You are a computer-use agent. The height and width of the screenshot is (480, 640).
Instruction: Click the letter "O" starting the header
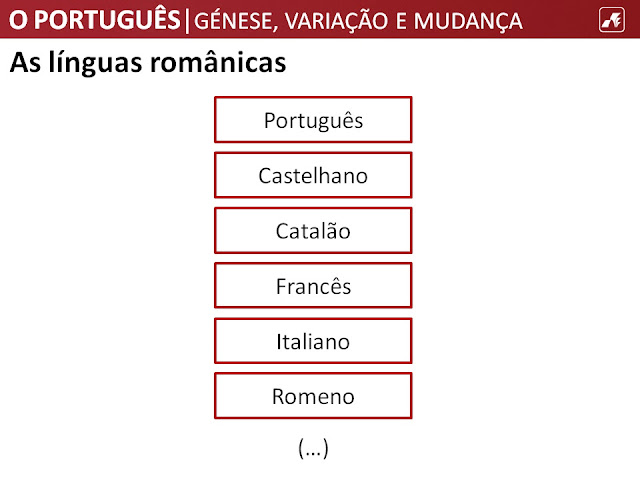(x=17, y=20)
